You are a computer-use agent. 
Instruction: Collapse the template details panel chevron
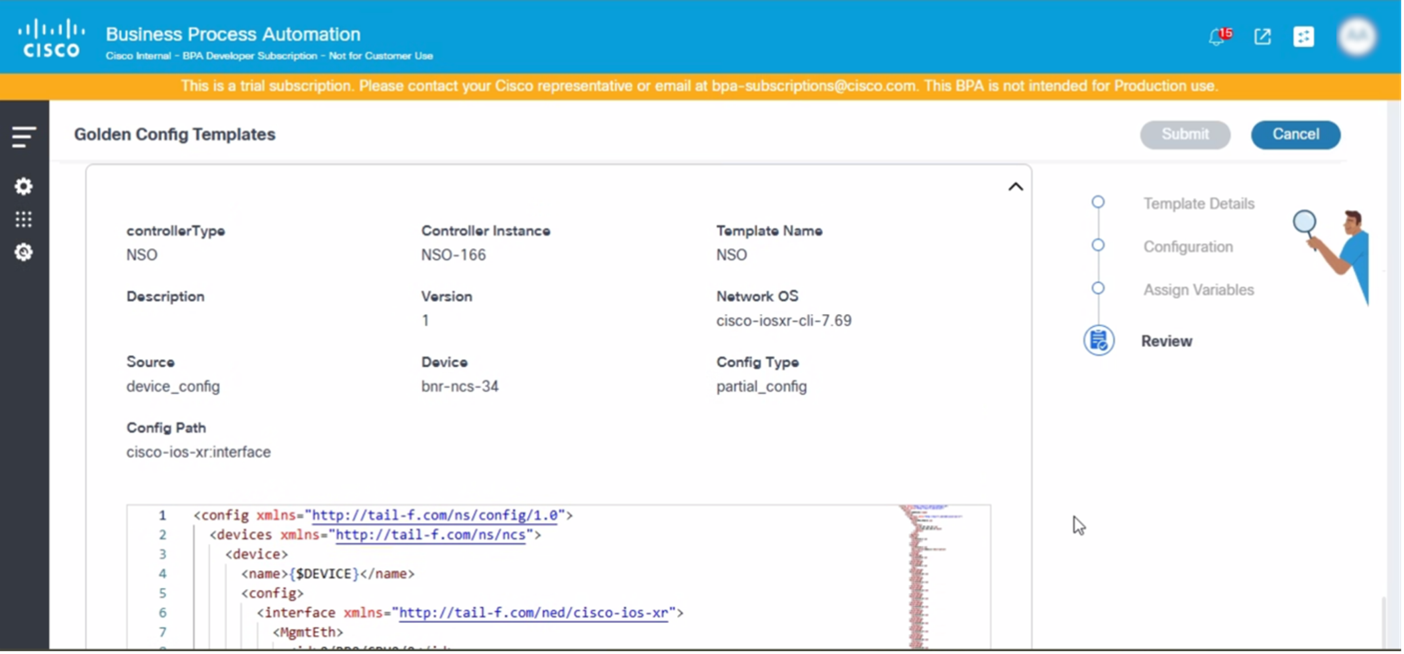click(x=1015, y=187)
